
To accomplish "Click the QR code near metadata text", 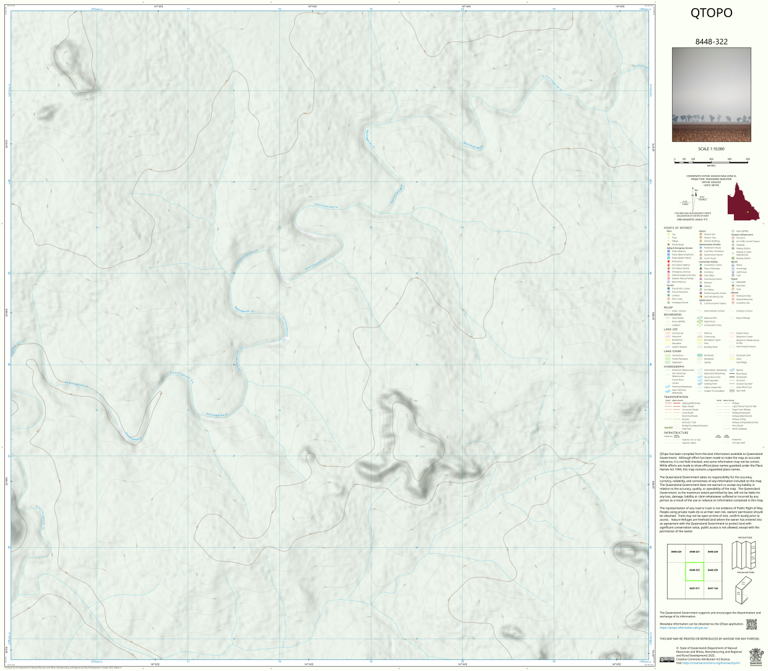I will tap(751, 624).
